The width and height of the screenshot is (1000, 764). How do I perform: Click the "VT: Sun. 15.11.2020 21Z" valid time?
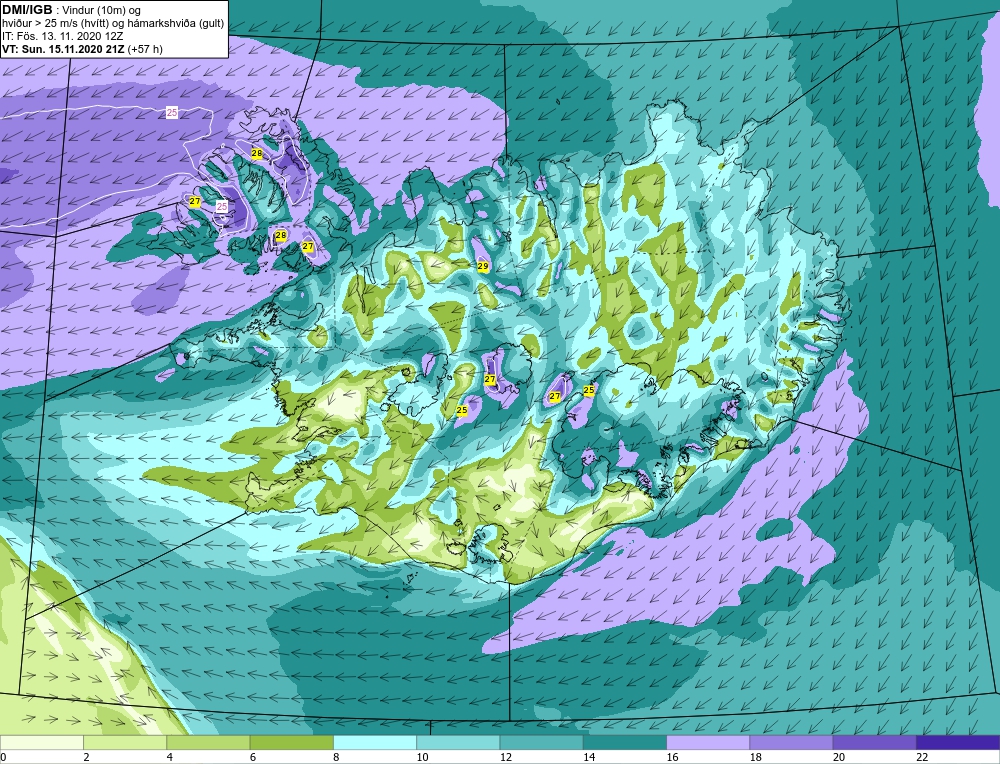pos(64,48)
